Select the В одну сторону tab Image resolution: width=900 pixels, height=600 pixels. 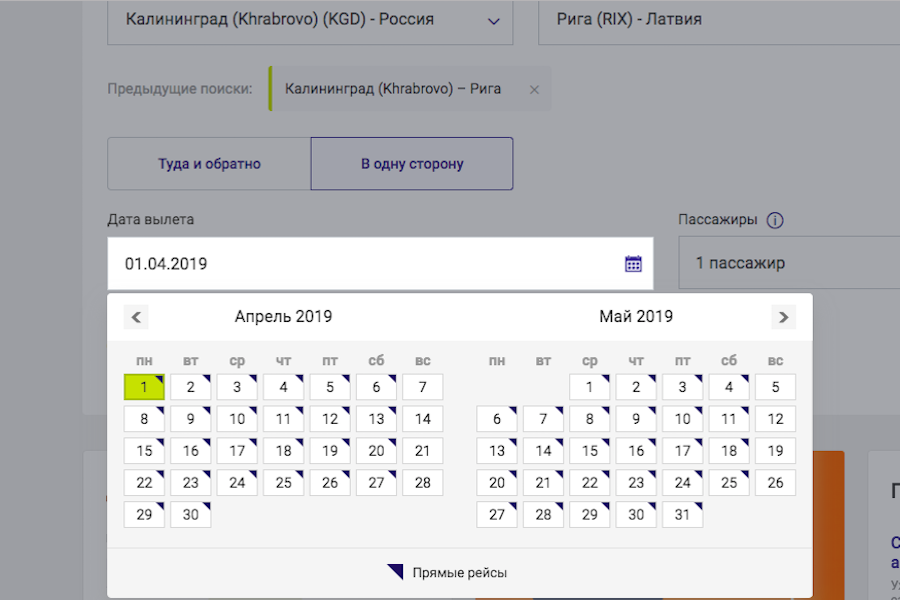point(411,163)
